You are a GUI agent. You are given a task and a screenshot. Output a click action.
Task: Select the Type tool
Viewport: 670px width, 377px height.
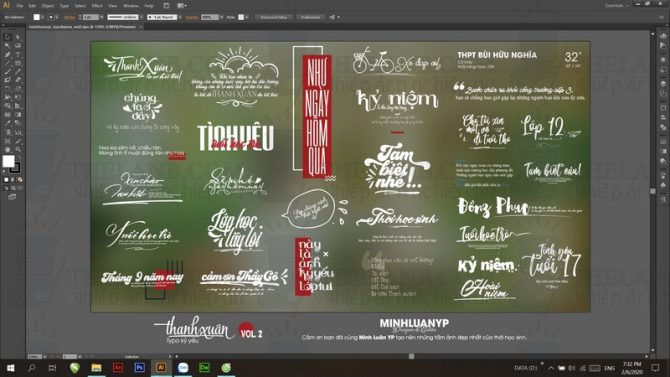[x=18, y=55]
